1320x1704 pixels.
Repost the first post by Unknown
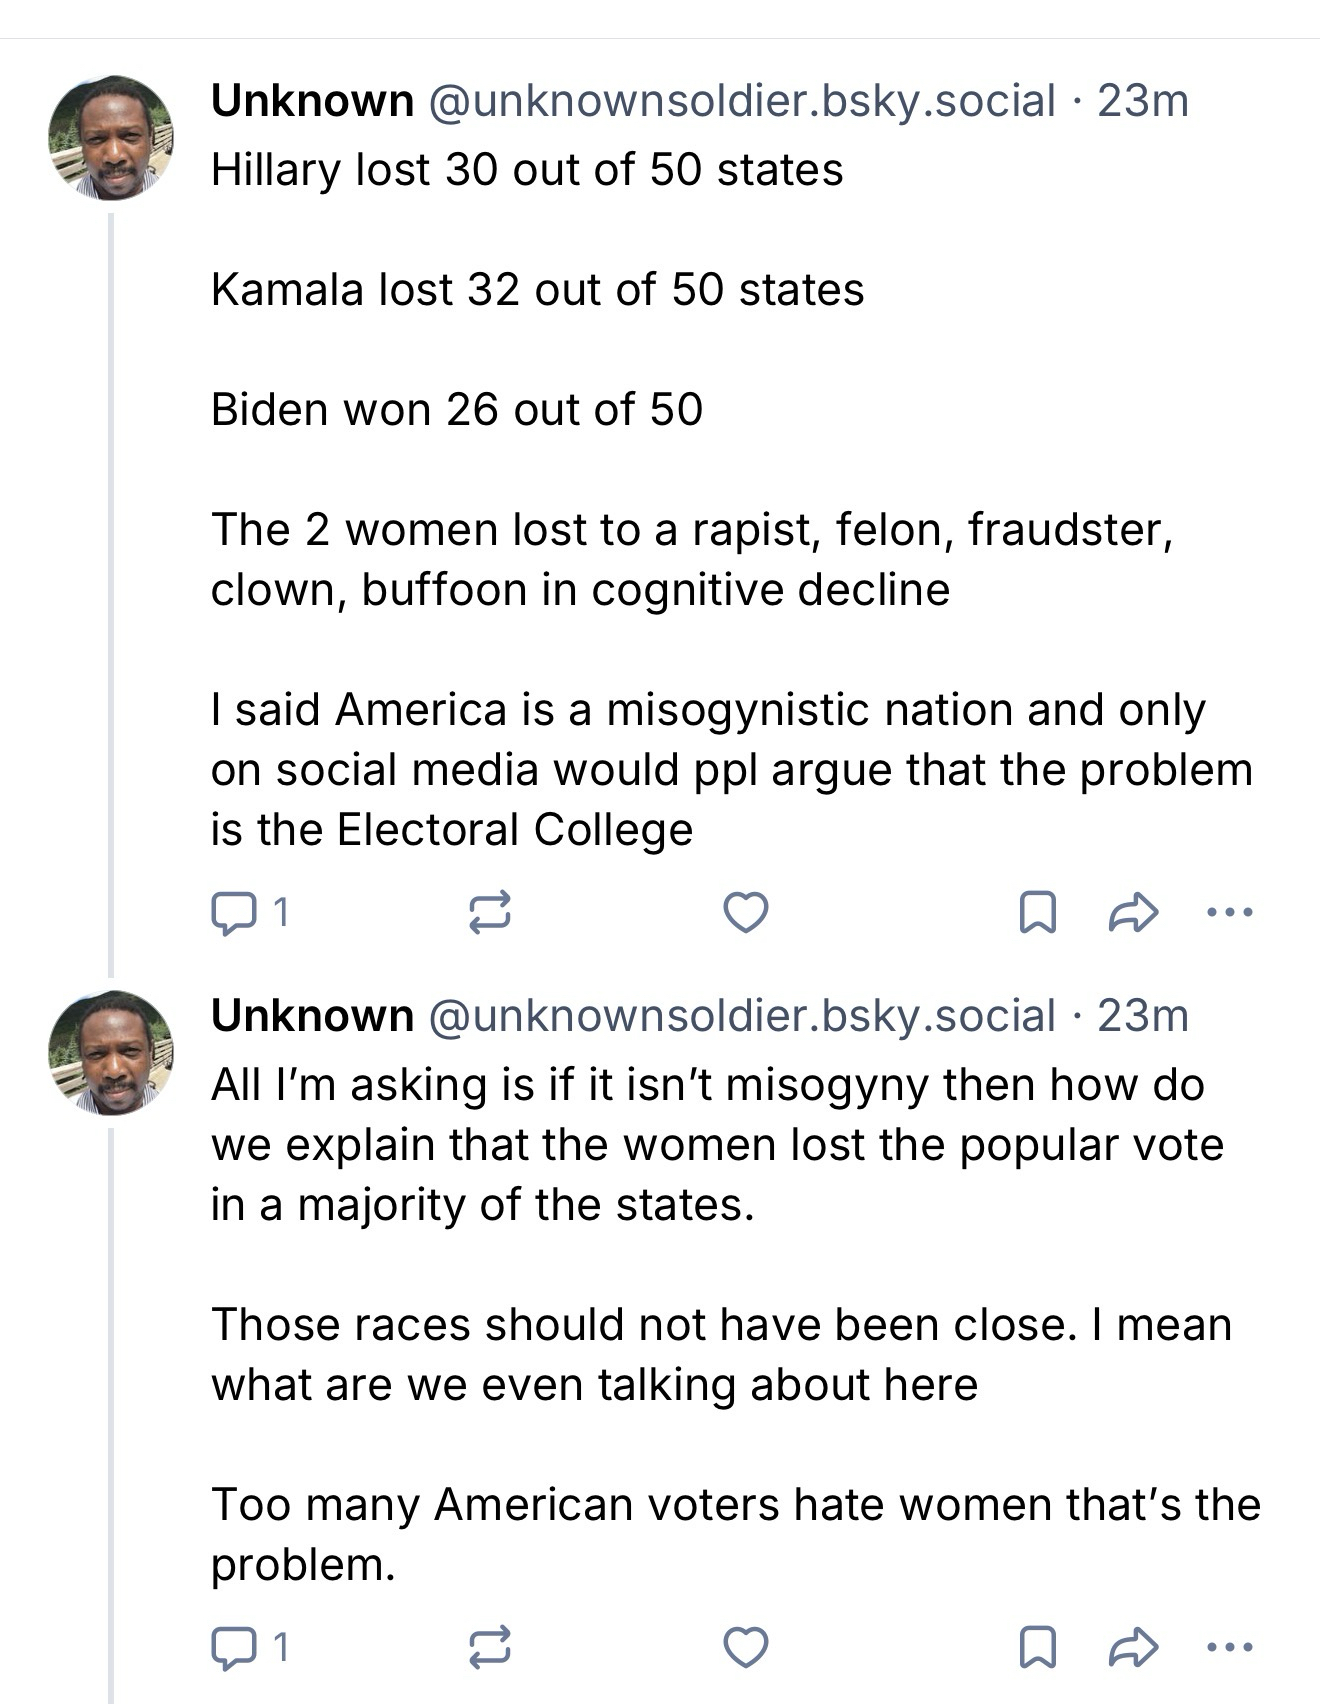pos(490,912)
